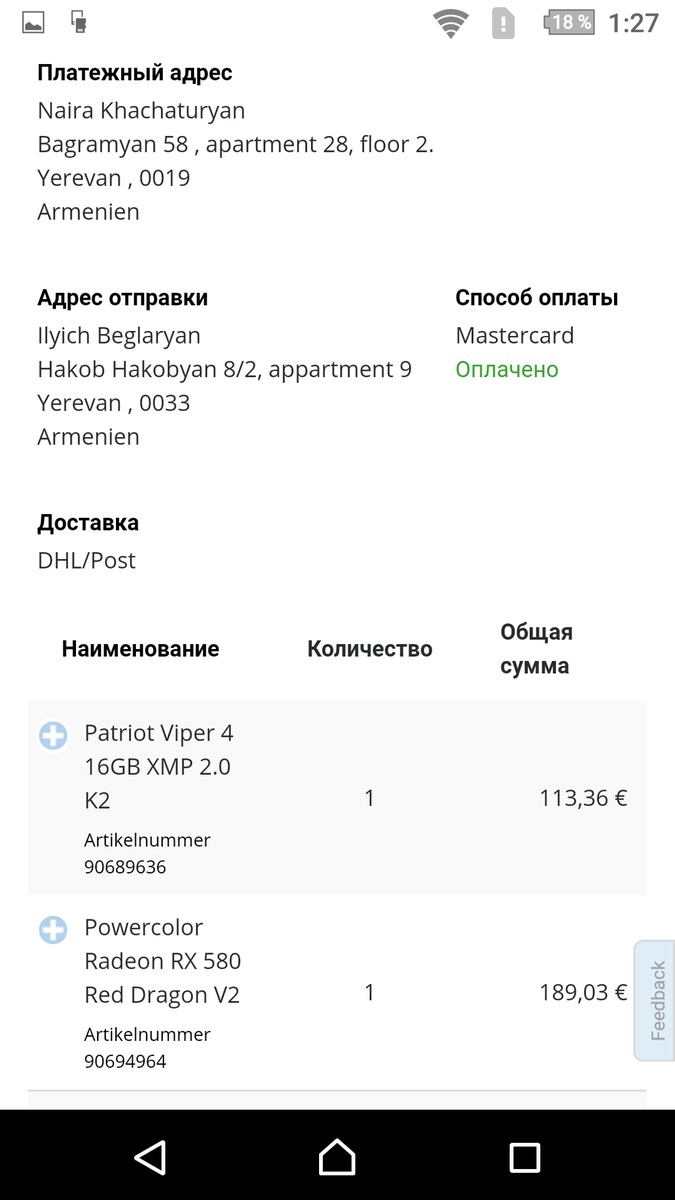Viewport: 675px width, 1200px height.
Task: Tap the 1:27 clock in status bar
Action: 633,22
